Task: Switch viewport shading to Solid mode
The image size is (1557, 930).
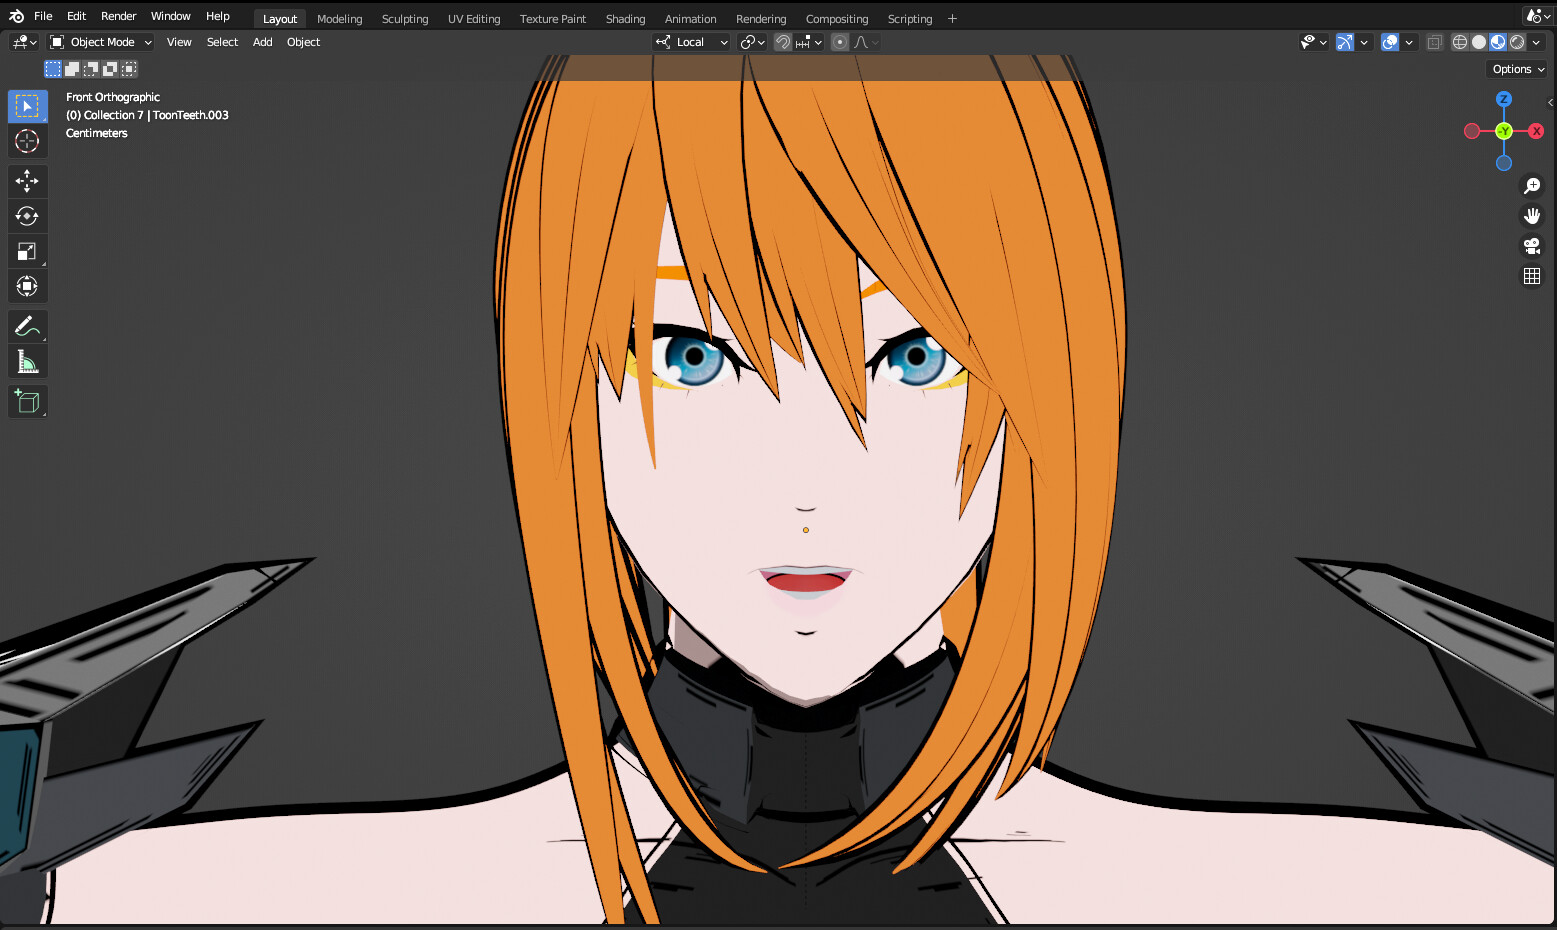Action: tap(1478, 41)
